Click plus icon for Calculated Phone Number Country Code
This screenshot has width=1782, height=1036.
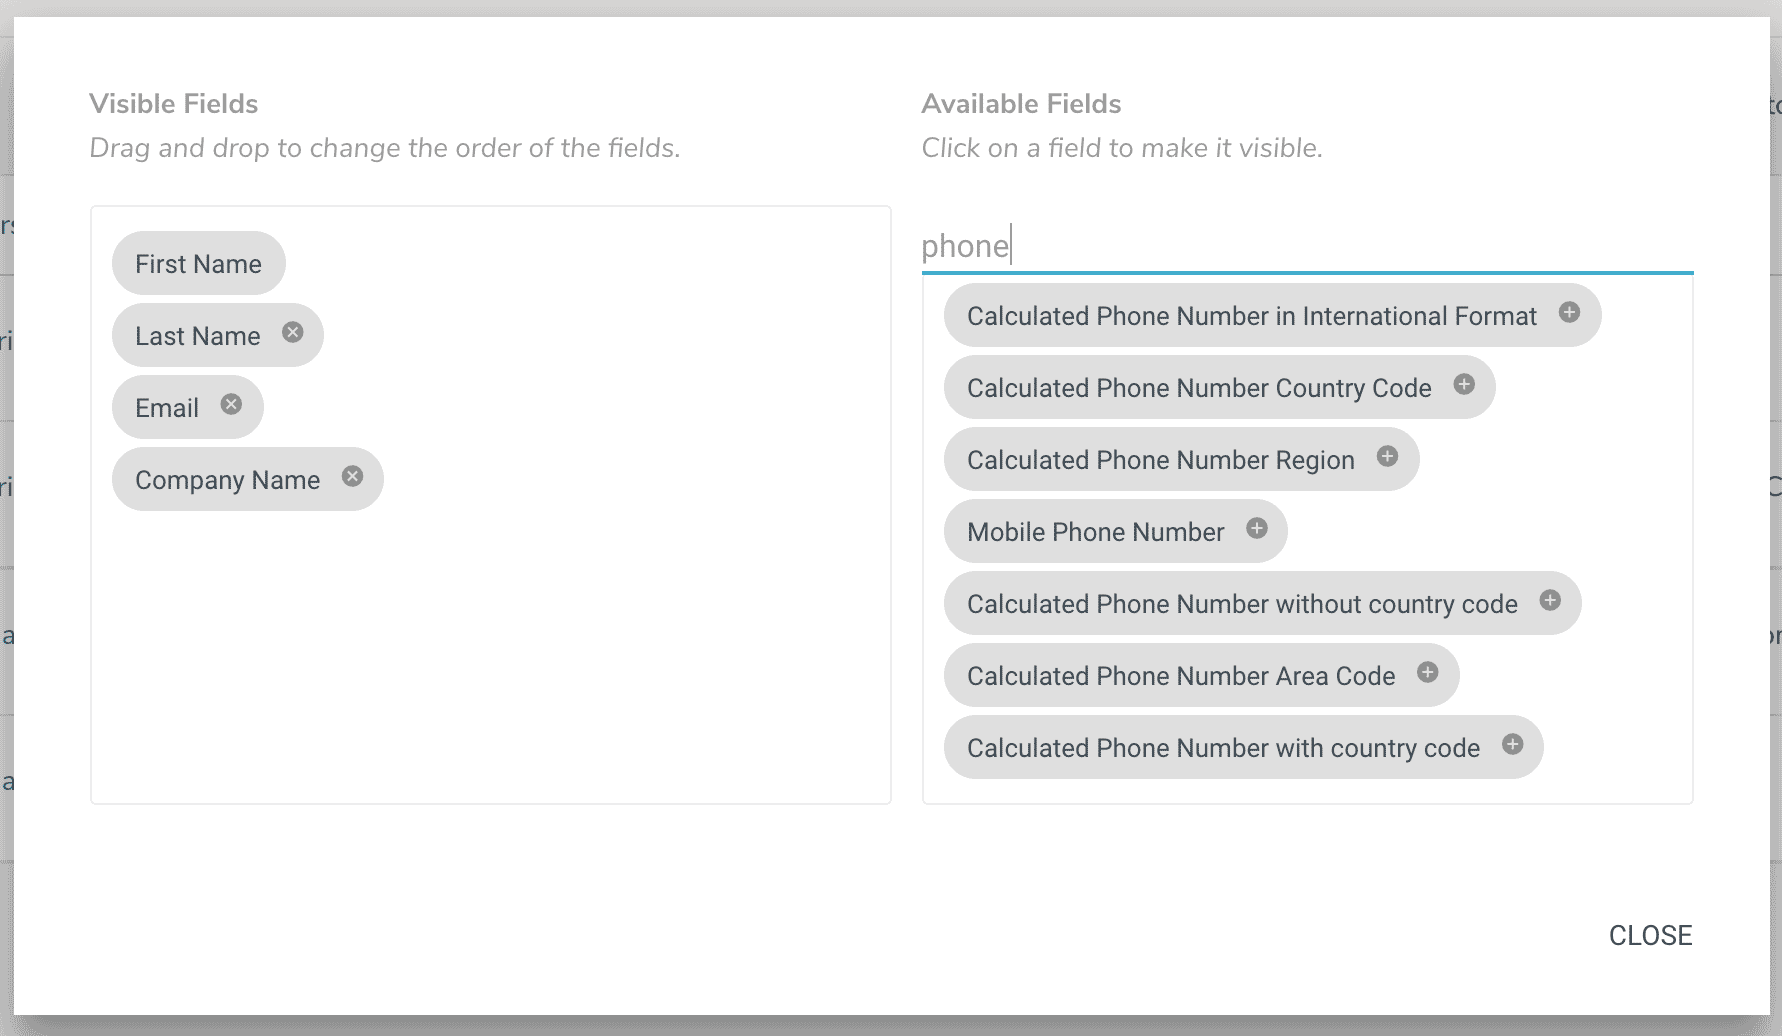click(x=1464, y=384)
